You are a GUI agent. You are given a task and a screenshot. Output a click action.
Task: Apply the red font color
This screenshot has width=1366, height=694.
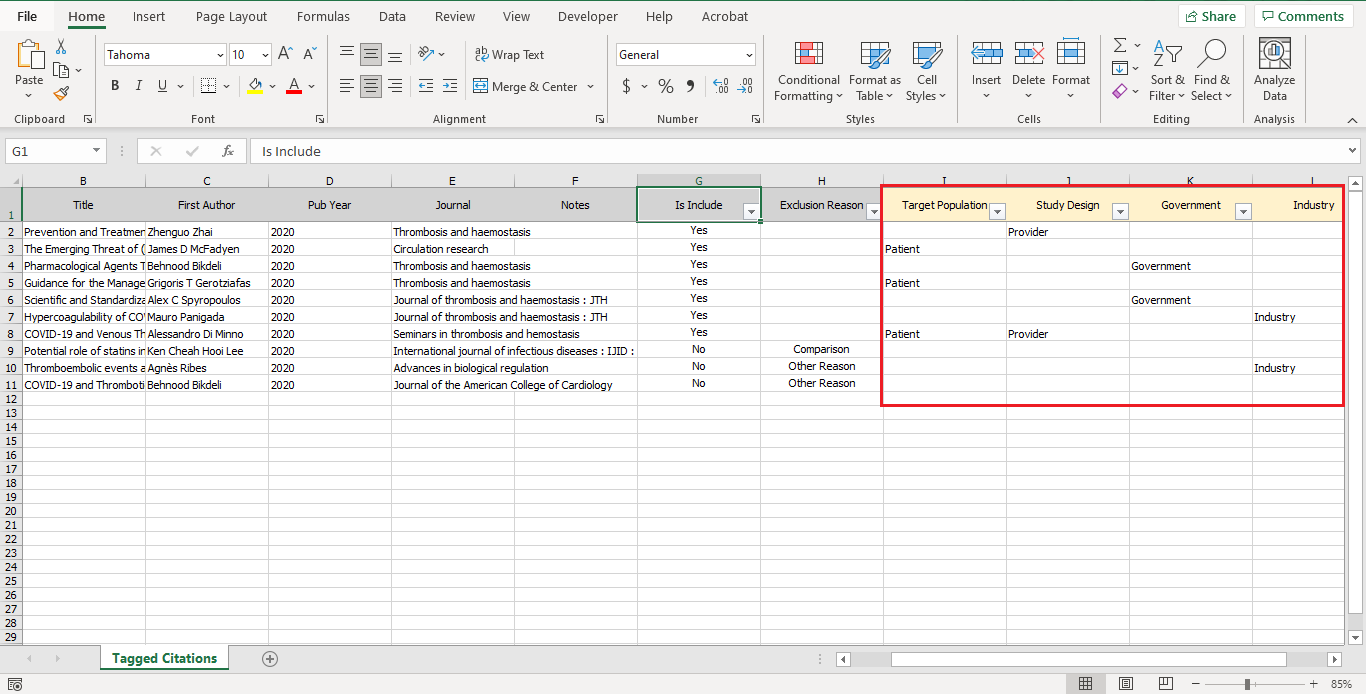(293, 86)
